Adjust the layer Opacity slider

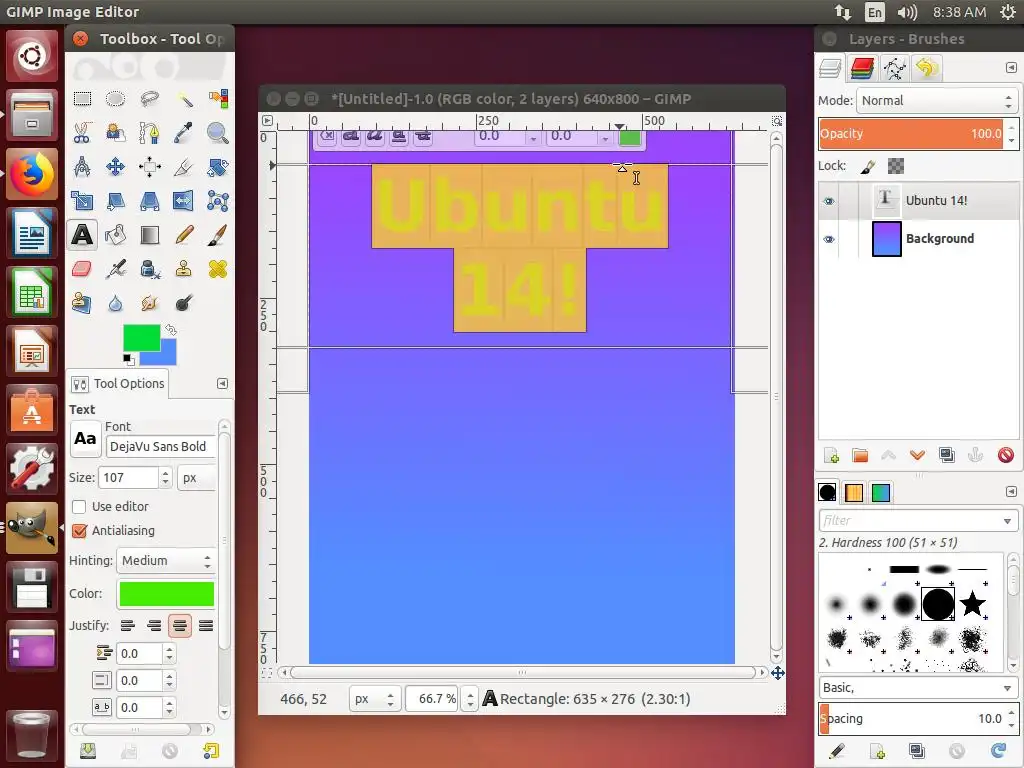click(x=910, y=133)
